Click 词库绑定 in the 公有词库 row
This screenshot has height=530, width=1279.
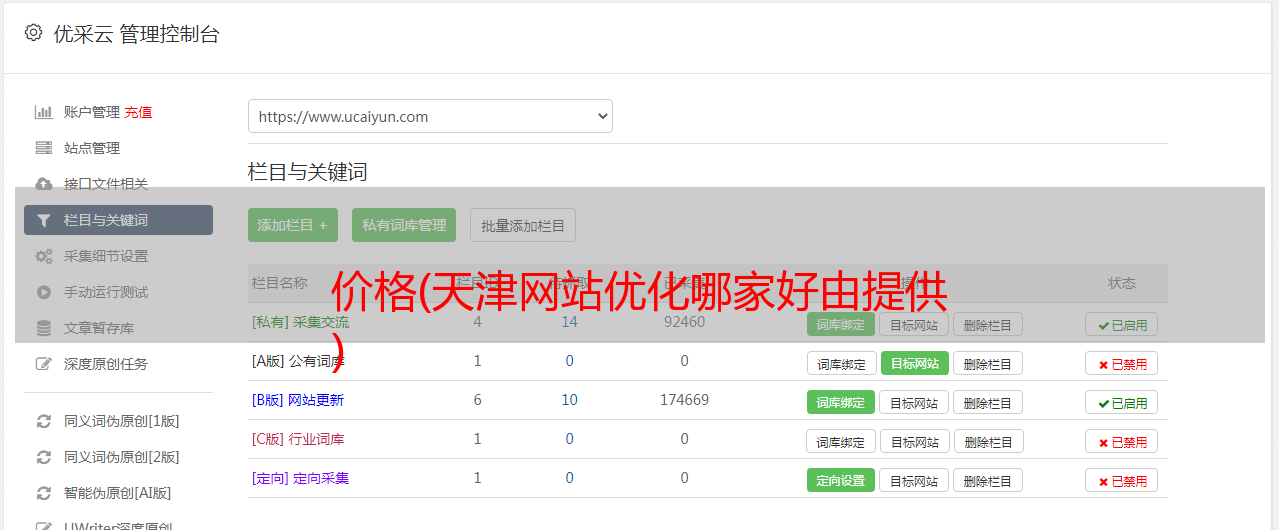(841, 363)
